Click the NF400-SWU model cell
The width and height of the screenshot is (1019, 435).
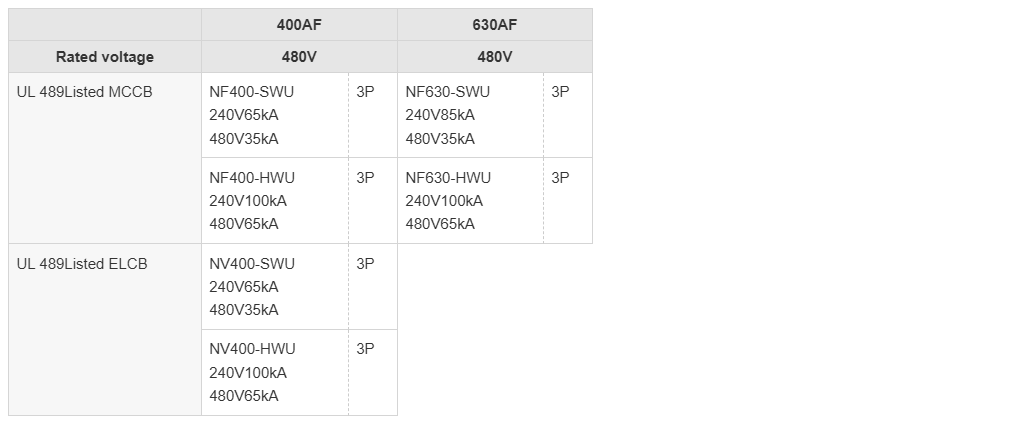[x=275, y=115]
